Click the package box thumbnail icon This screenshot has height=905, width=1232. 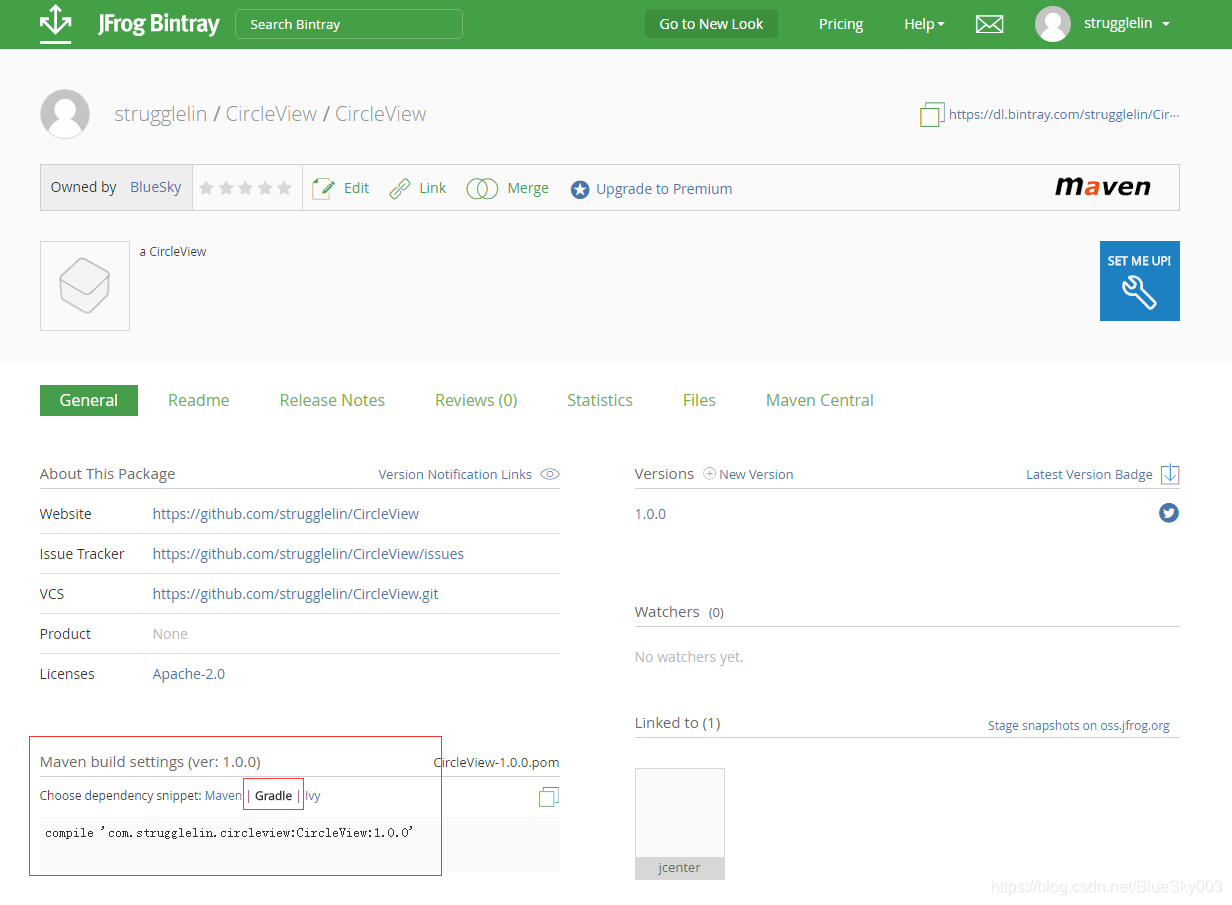click(85, 286)
